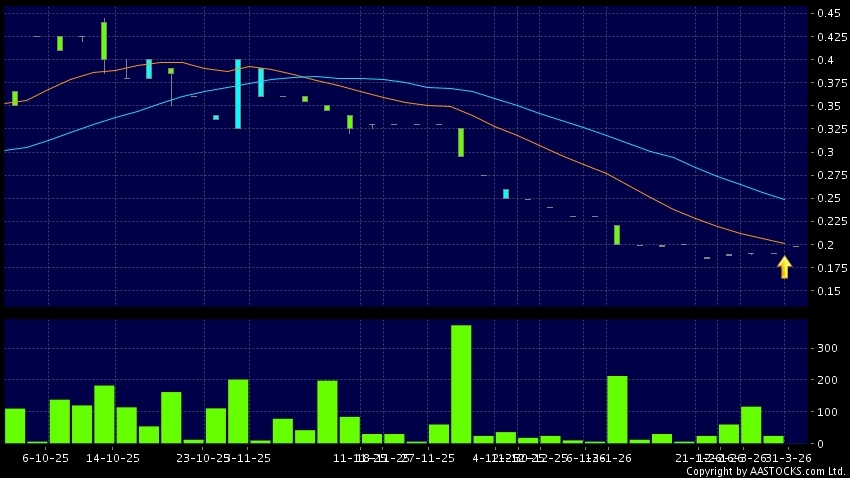850x478 pixels.
Task: Select the 0.3 price axis label
Action: tap(826, 153)
